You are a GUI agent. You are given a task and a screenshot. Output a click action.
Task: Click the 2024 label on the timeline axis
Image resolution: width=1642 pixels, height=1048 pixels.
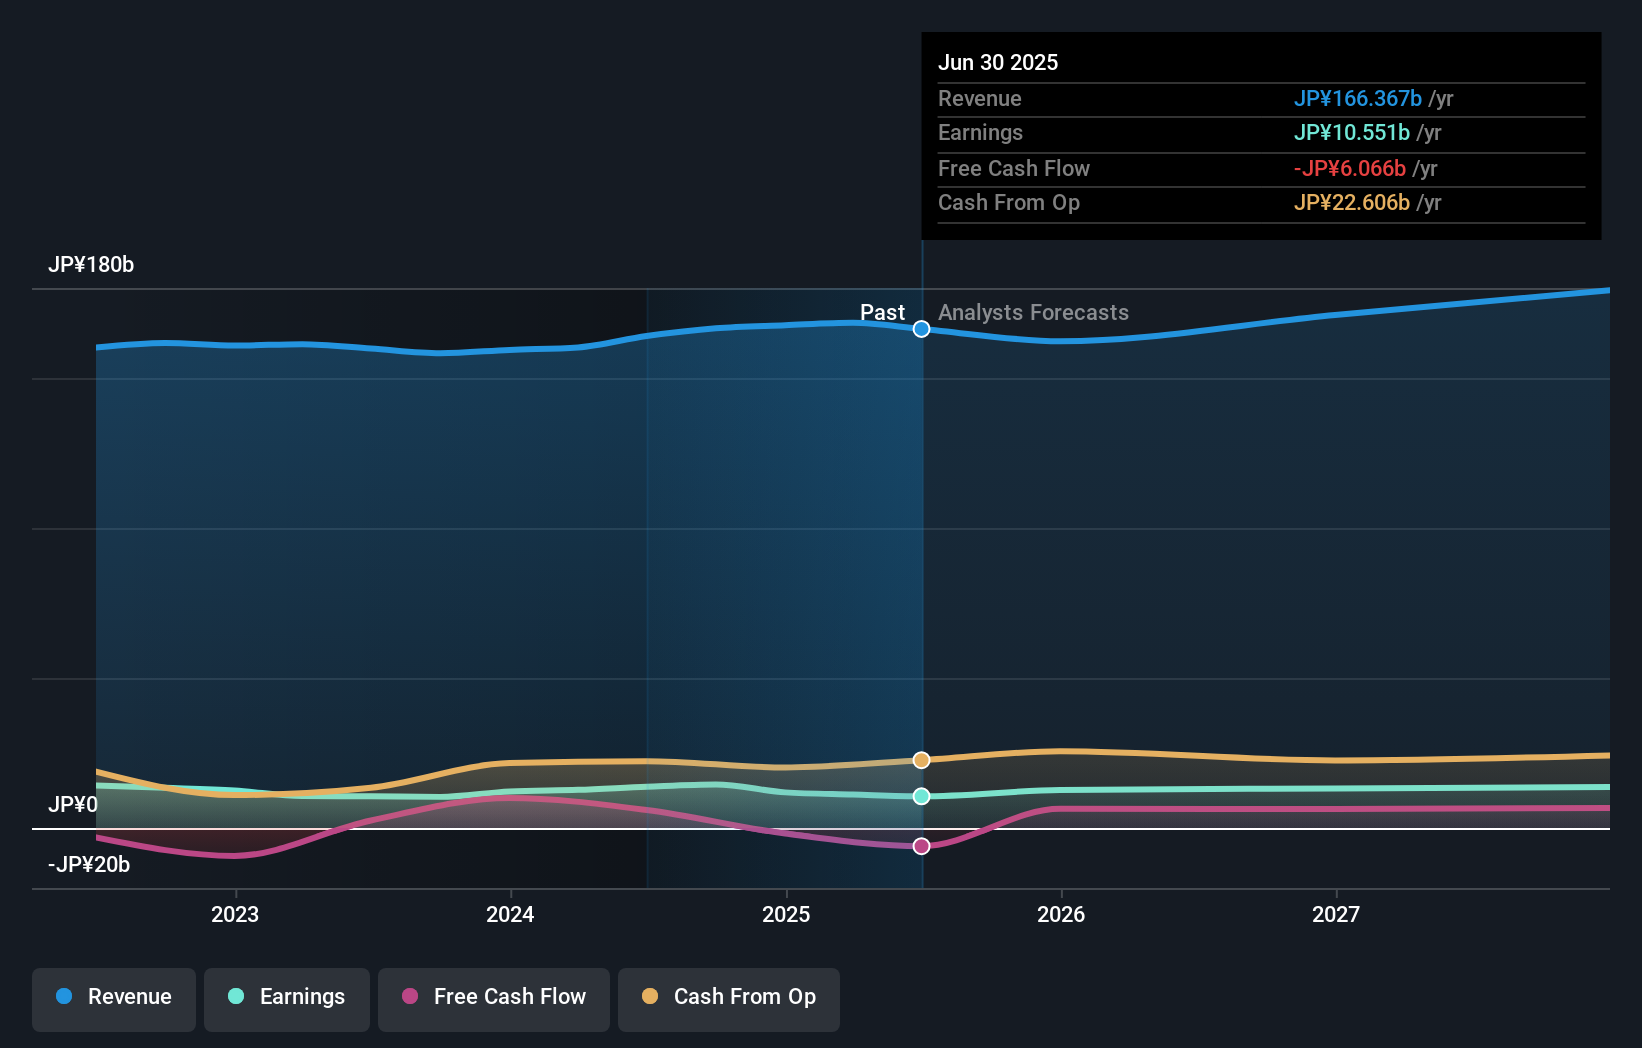[x=510, y=914]
